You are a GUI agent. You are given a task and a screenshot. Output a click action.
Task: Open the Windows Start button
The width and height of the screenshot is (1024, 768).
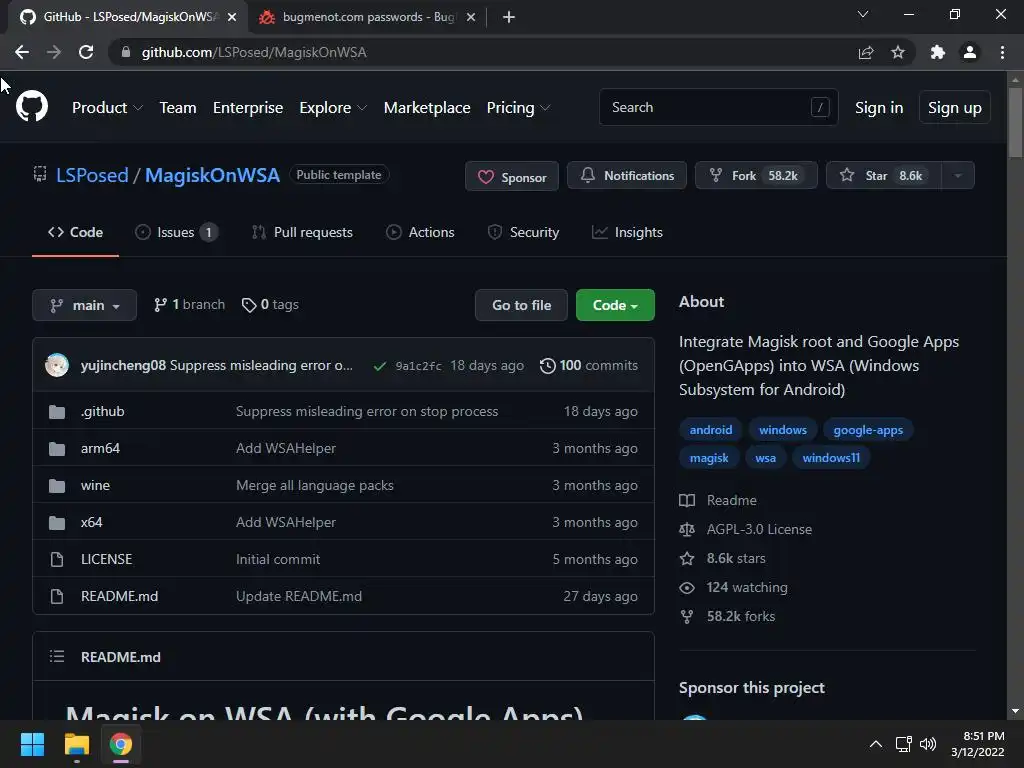click(x=32, y=744)
